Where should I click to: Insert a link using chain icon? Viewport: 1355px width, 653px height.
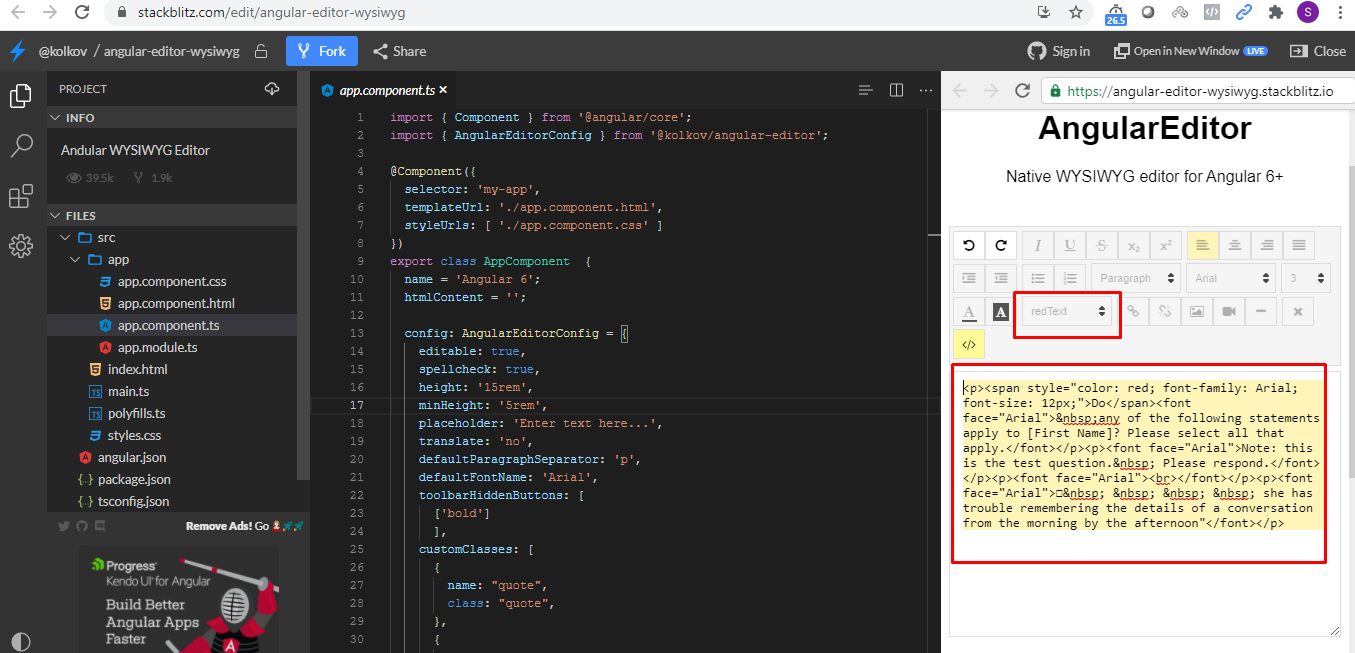[x=1133, y=311]
